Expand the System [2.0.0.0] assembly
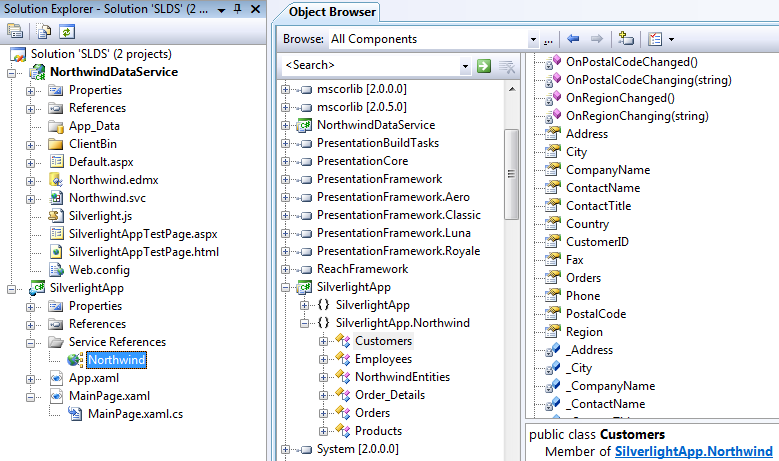Screen dimensions: 779x461 click(x=285, y=450)
